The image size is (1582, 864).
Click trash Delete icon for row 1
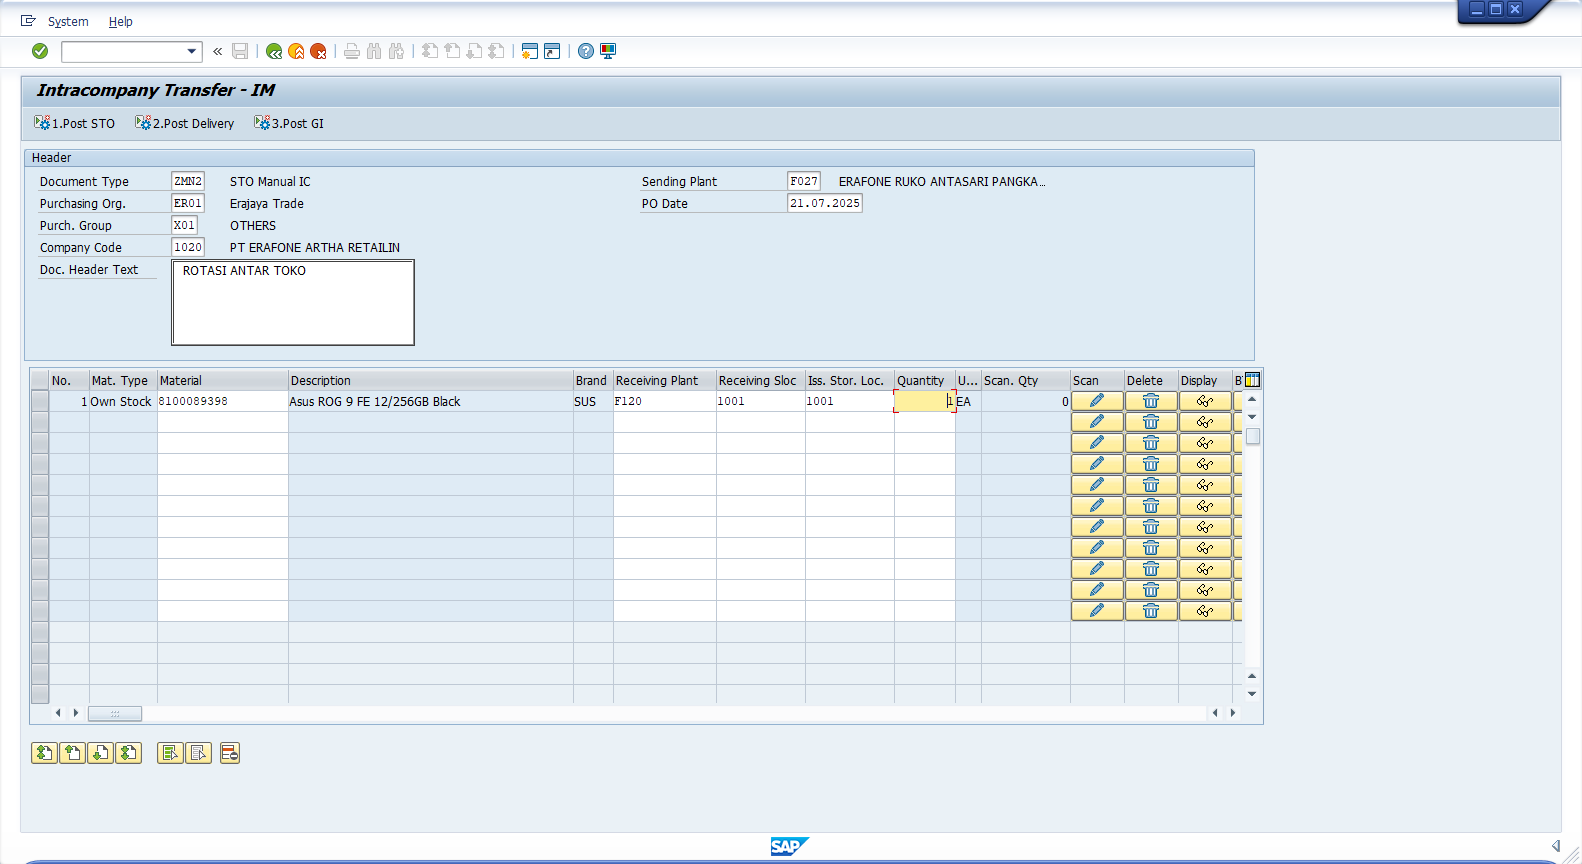pyautogui.click(x=1151, y=401)
